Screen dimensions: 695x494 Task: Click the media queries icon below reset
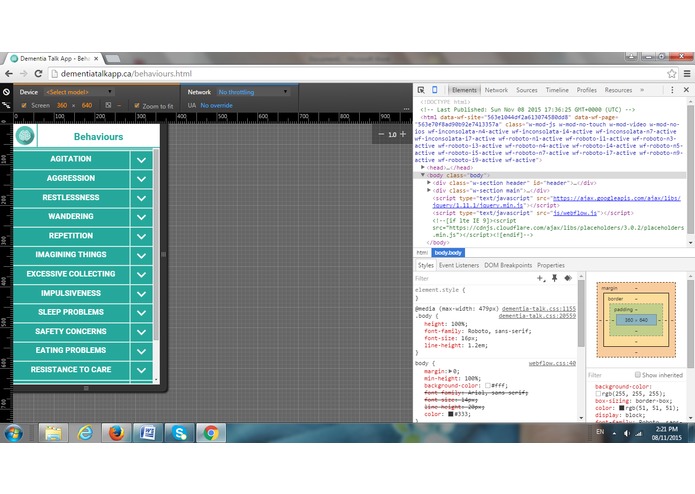6,105
